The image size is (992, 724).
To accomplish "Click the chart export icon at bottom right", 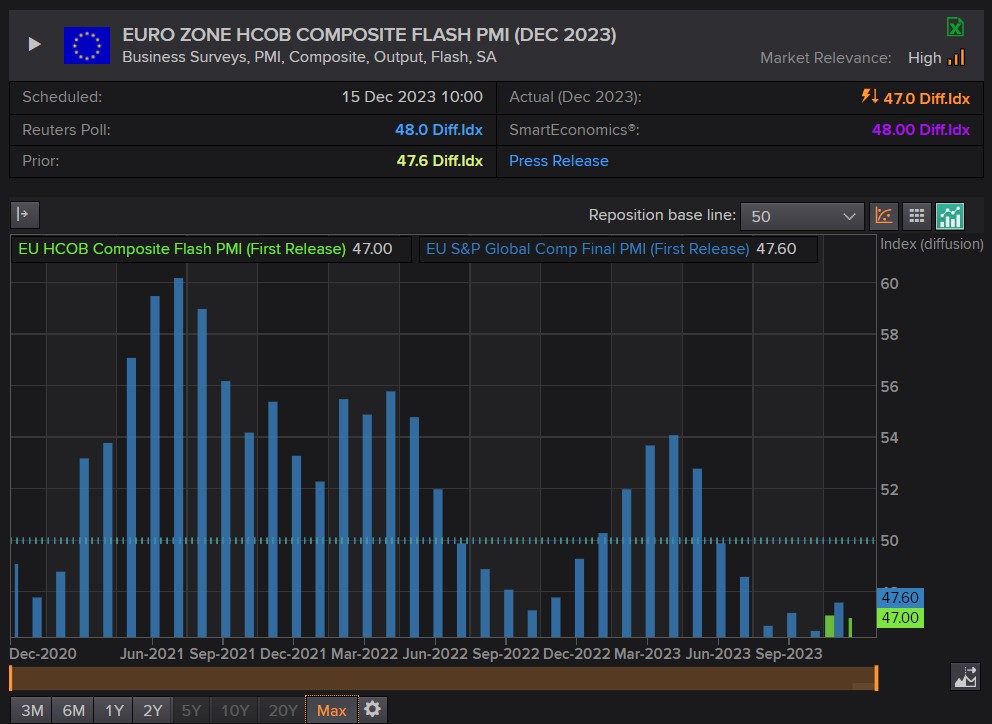I will click(x=965, y=677).
